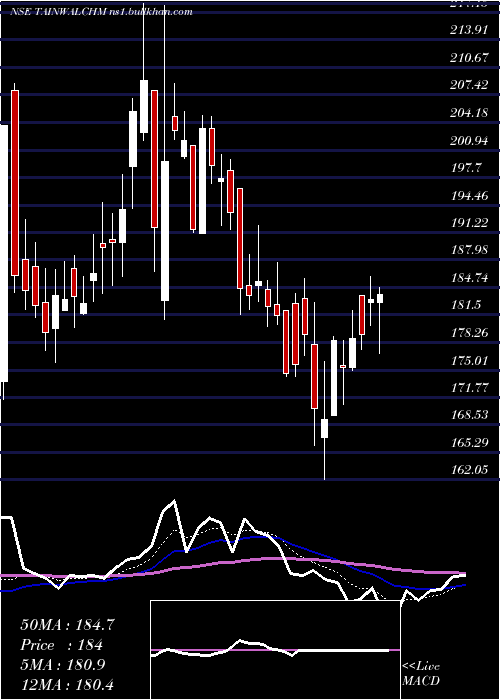Click the 168.53 price axis label
This screenshot has width=500, height=700.
469,415
